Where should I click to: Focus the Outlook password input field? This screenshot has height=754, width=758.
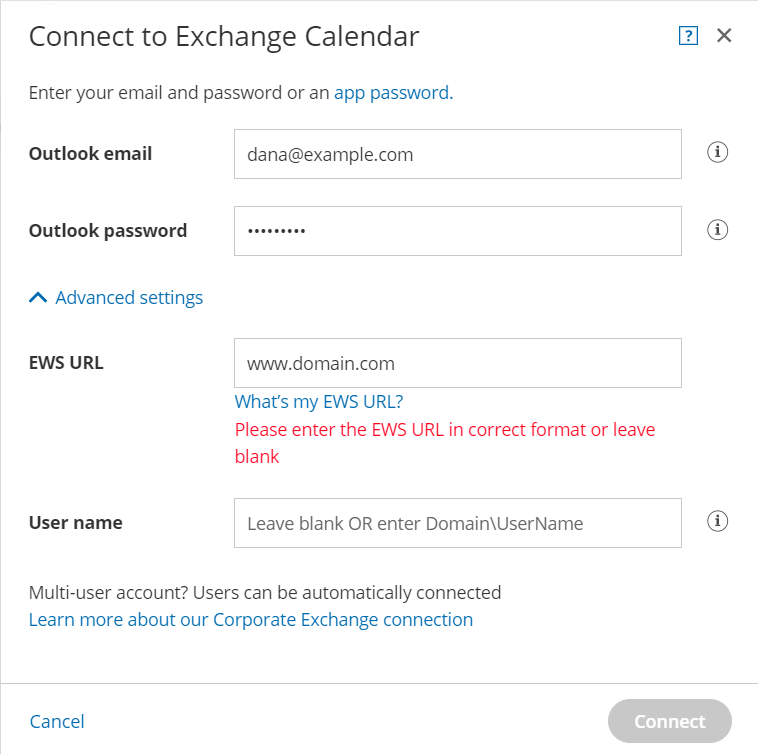point(457,231)
